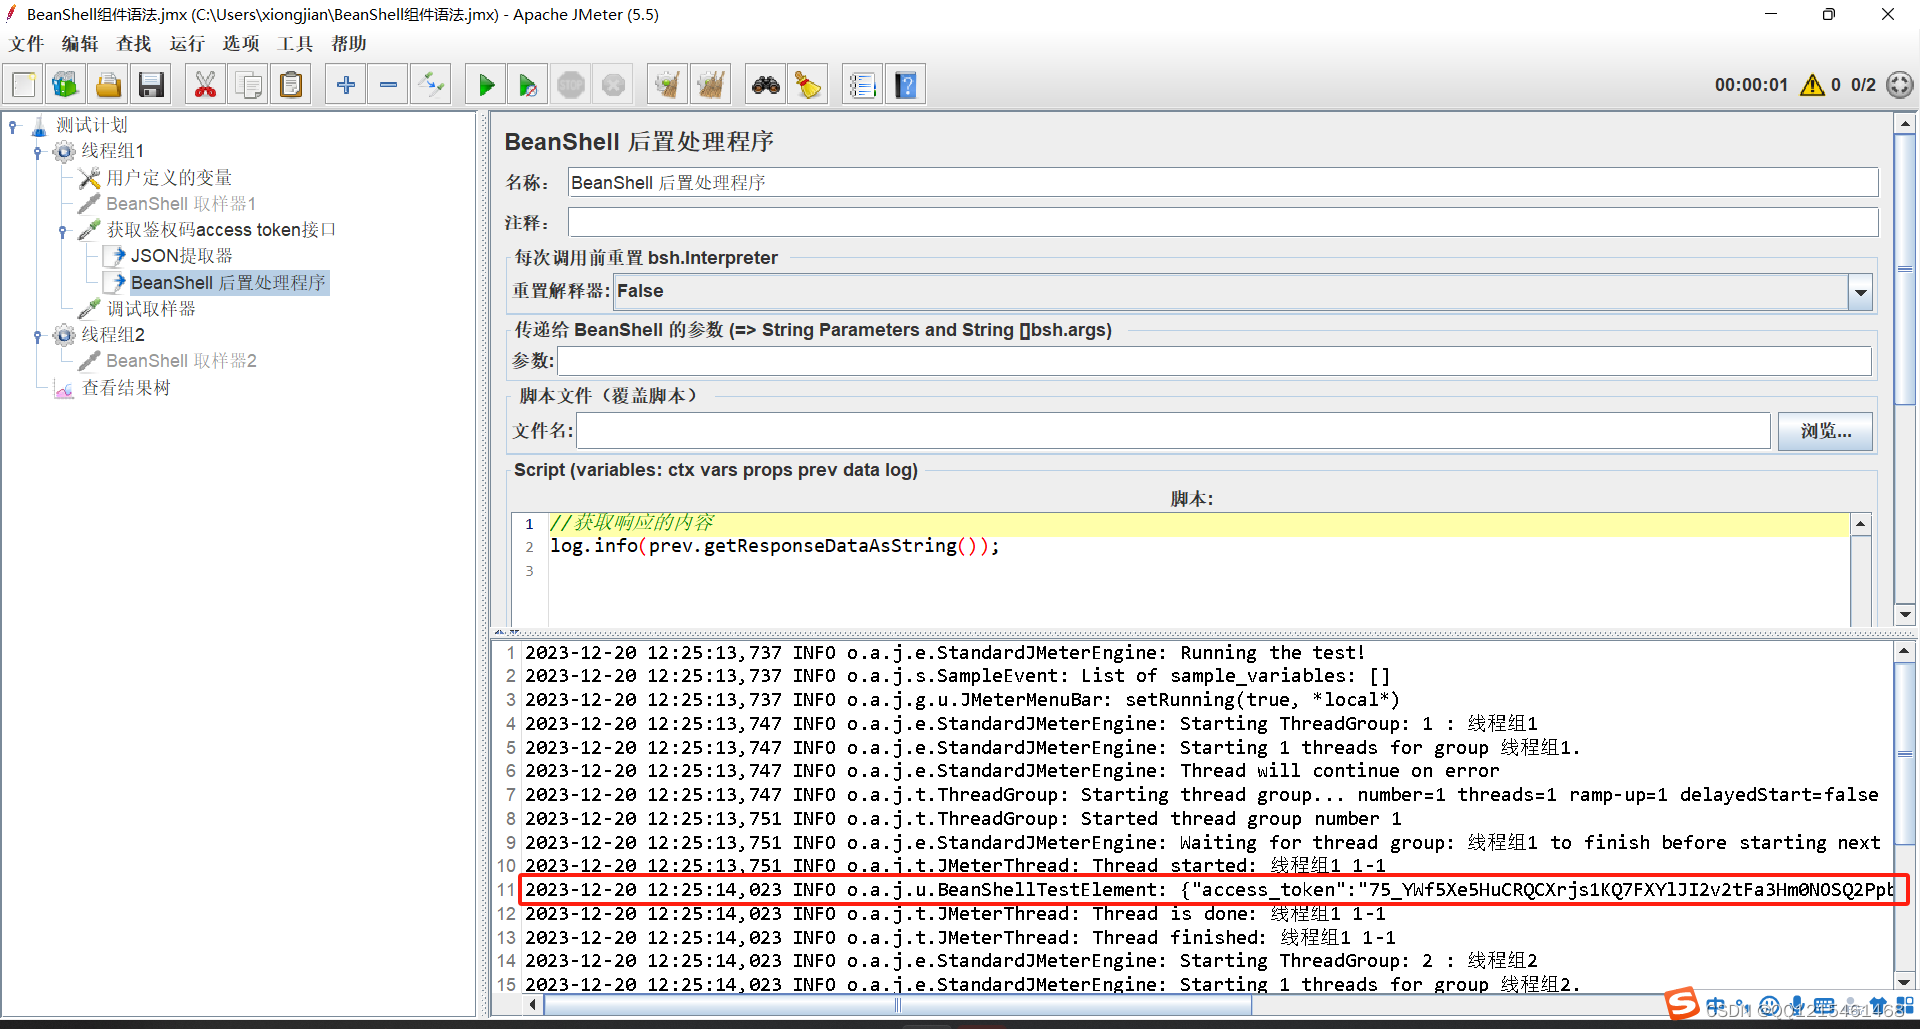
Task: Select 用户定义的变量 in tree
Action: [x=169, y=178]
